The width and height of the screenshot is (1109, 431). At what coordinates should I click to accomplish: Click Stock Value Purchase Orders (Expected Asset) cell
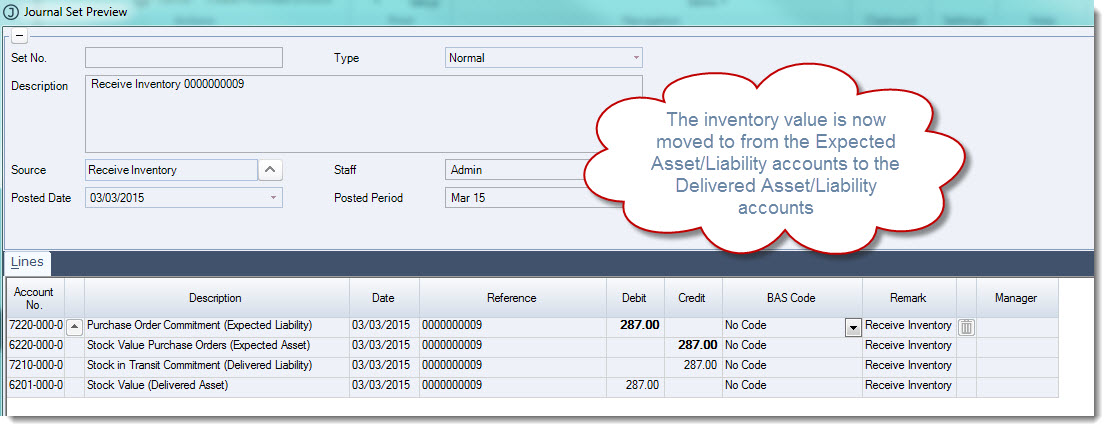(217, 345)
